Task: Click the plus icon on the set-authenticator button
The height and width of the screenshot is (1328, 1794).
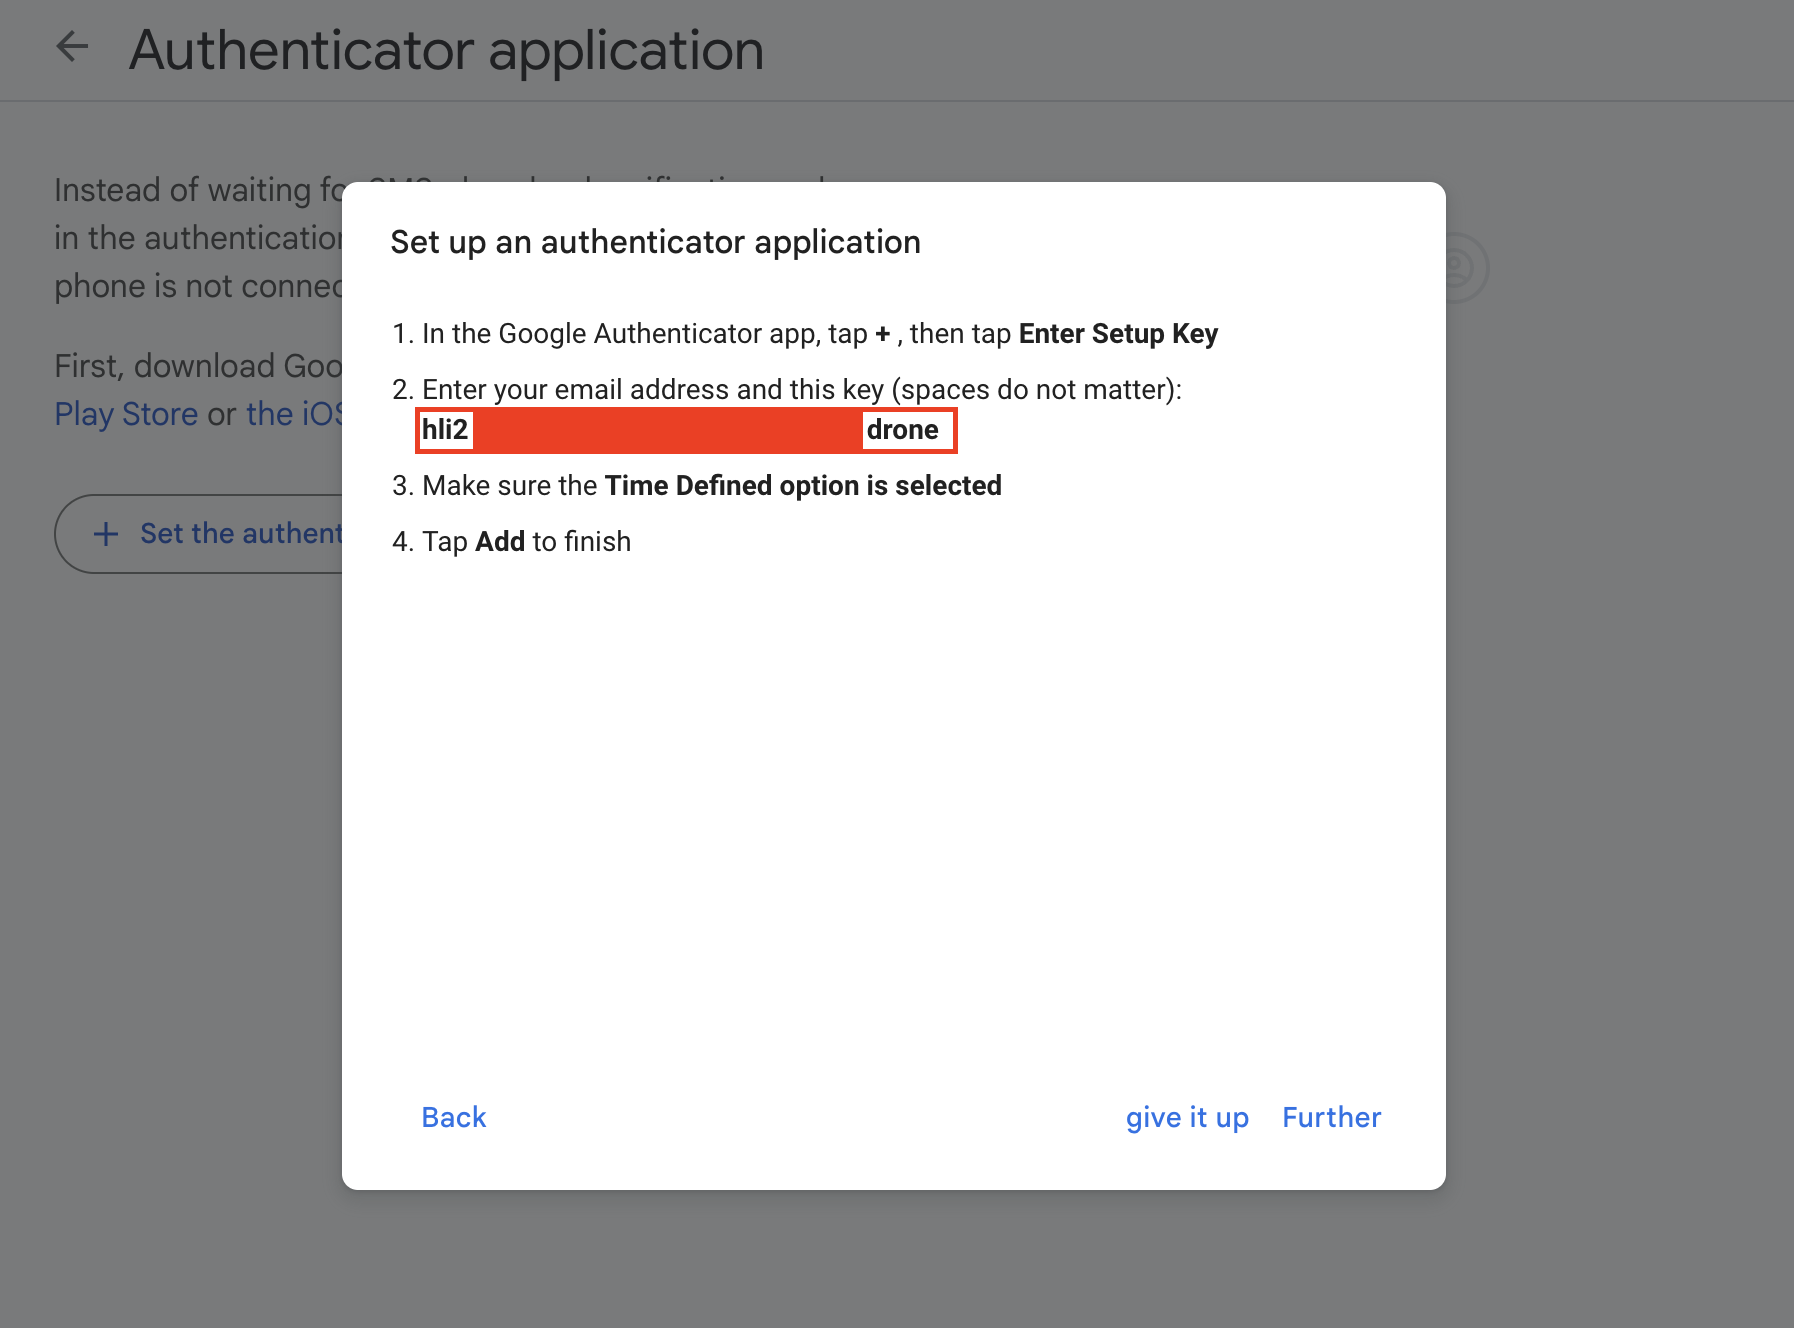Action: coord(106,534)
